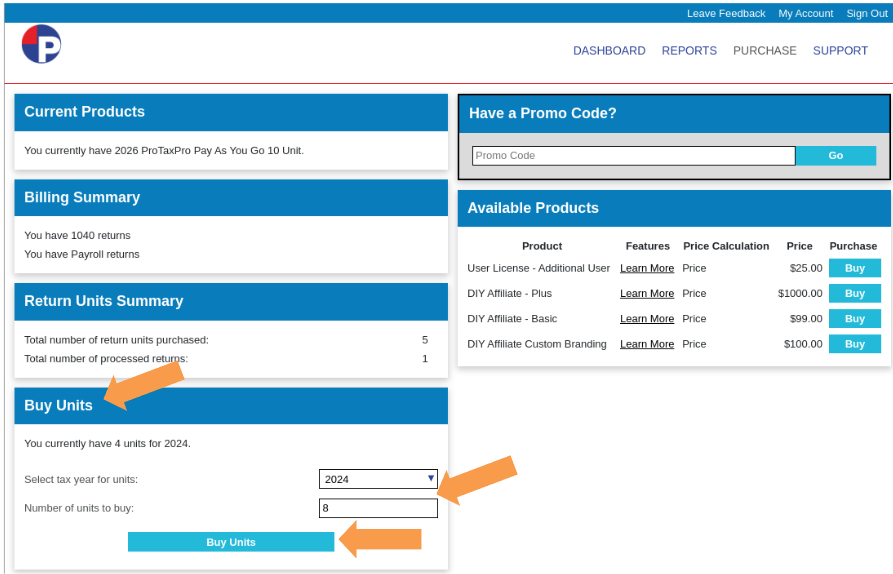
Task: Click 'Number of units to buy' label
Action: pos(79,508)
